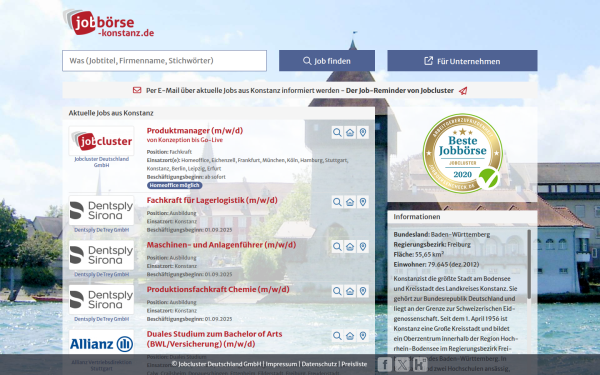The height and width of the screenshot is (375, 600).
Task: Open the Datenschutz footer link
Action: (x=319, y=364)
